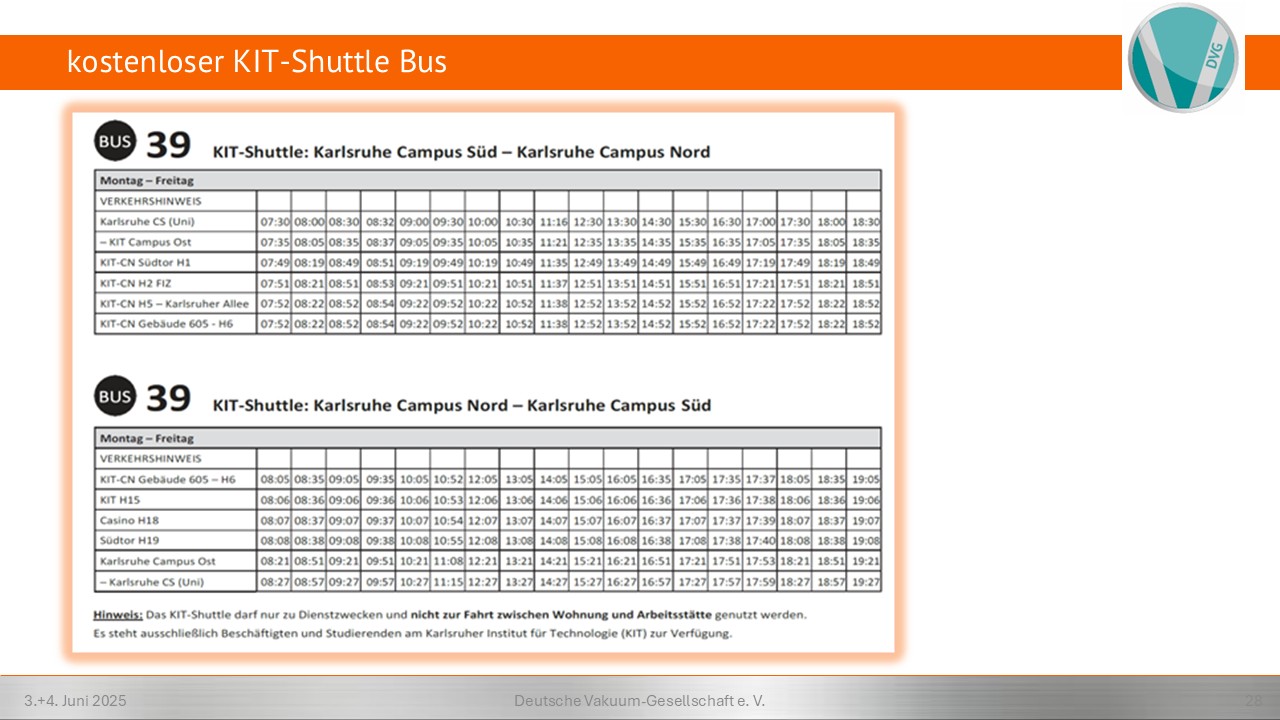Select the 'KIT-CN Südtor H1' row label
The width and height of the screenshot is (1280, 720).
coord(145,262)
